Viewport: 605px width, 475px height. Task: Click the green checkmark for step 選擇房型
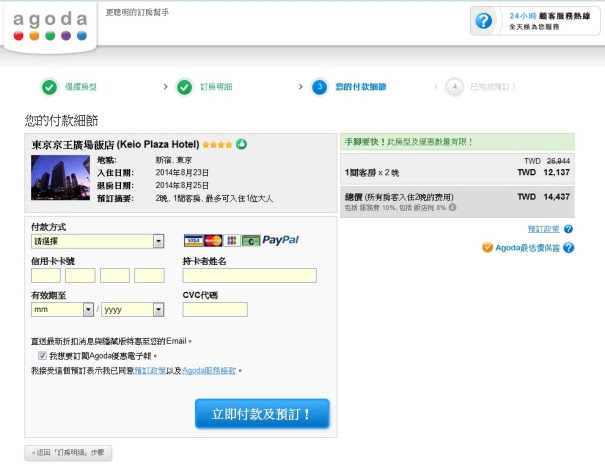(x=49, y=87)
